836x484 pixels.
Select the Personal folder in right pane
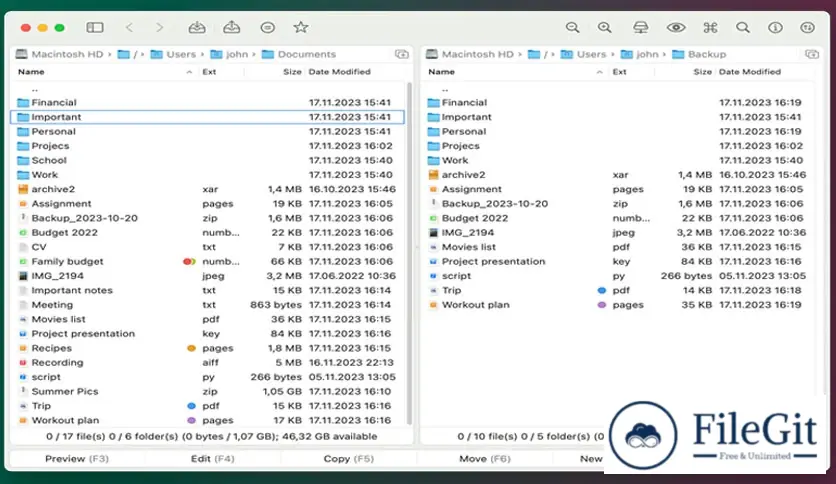pyautogui.click(x=618, y=131)
